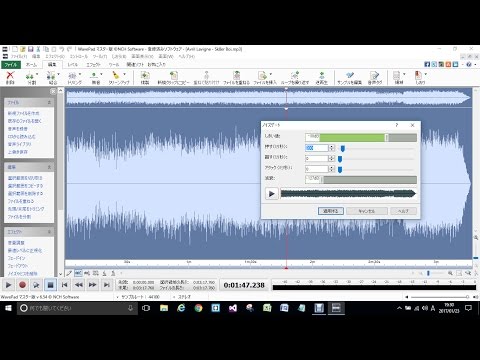The height and width of the screenshot is (360, 480).
Task: Collapse the エフェクト section in sidebar
Action: pos(49,232)
